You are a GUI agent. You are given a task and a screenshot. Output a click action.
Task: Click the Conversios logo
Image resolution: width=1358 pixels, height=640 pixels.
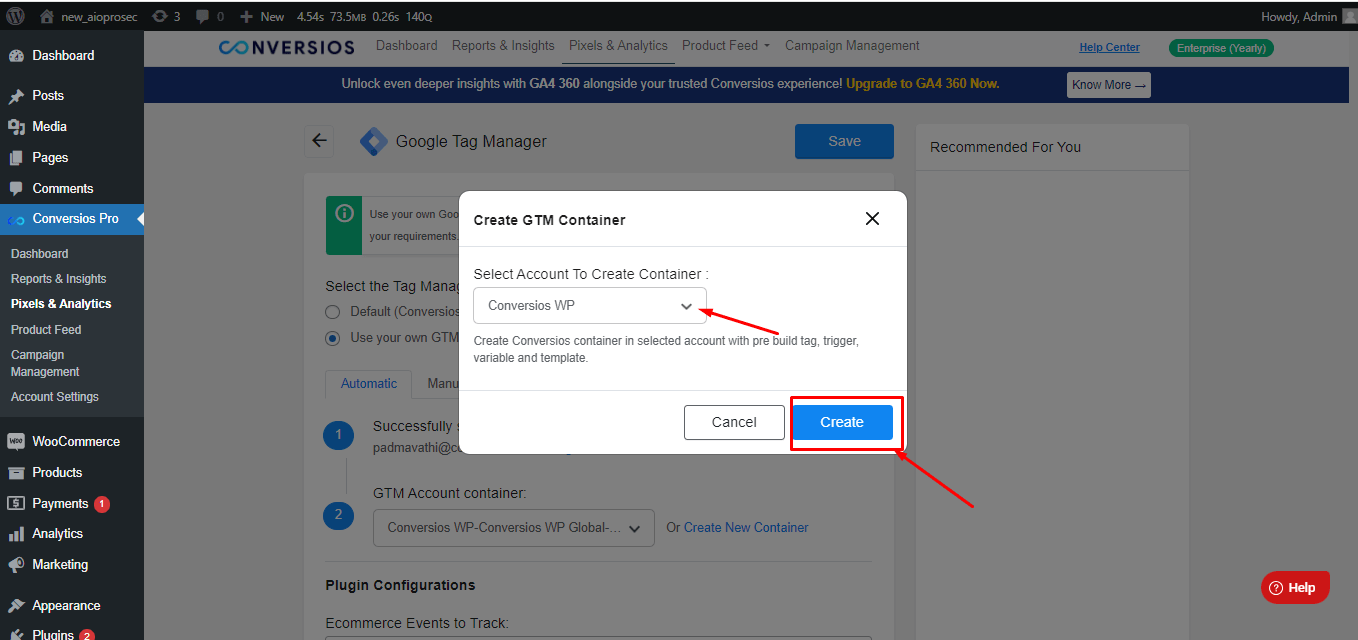(x=286, y=47)
